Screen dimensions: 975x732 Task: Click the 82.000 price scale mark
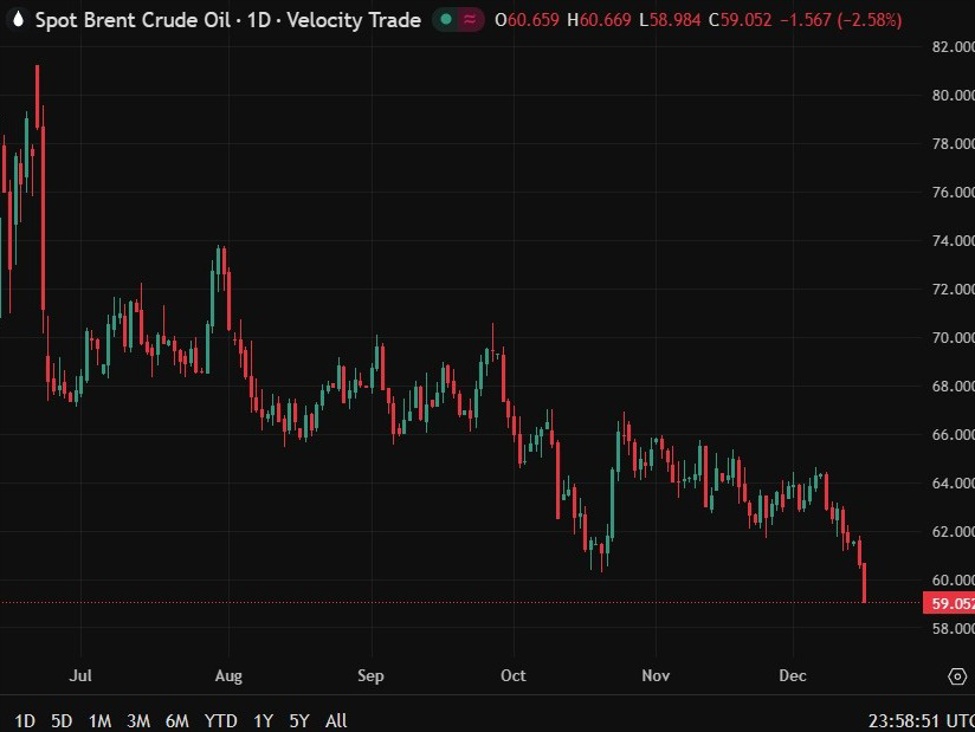tap(949, 45)
